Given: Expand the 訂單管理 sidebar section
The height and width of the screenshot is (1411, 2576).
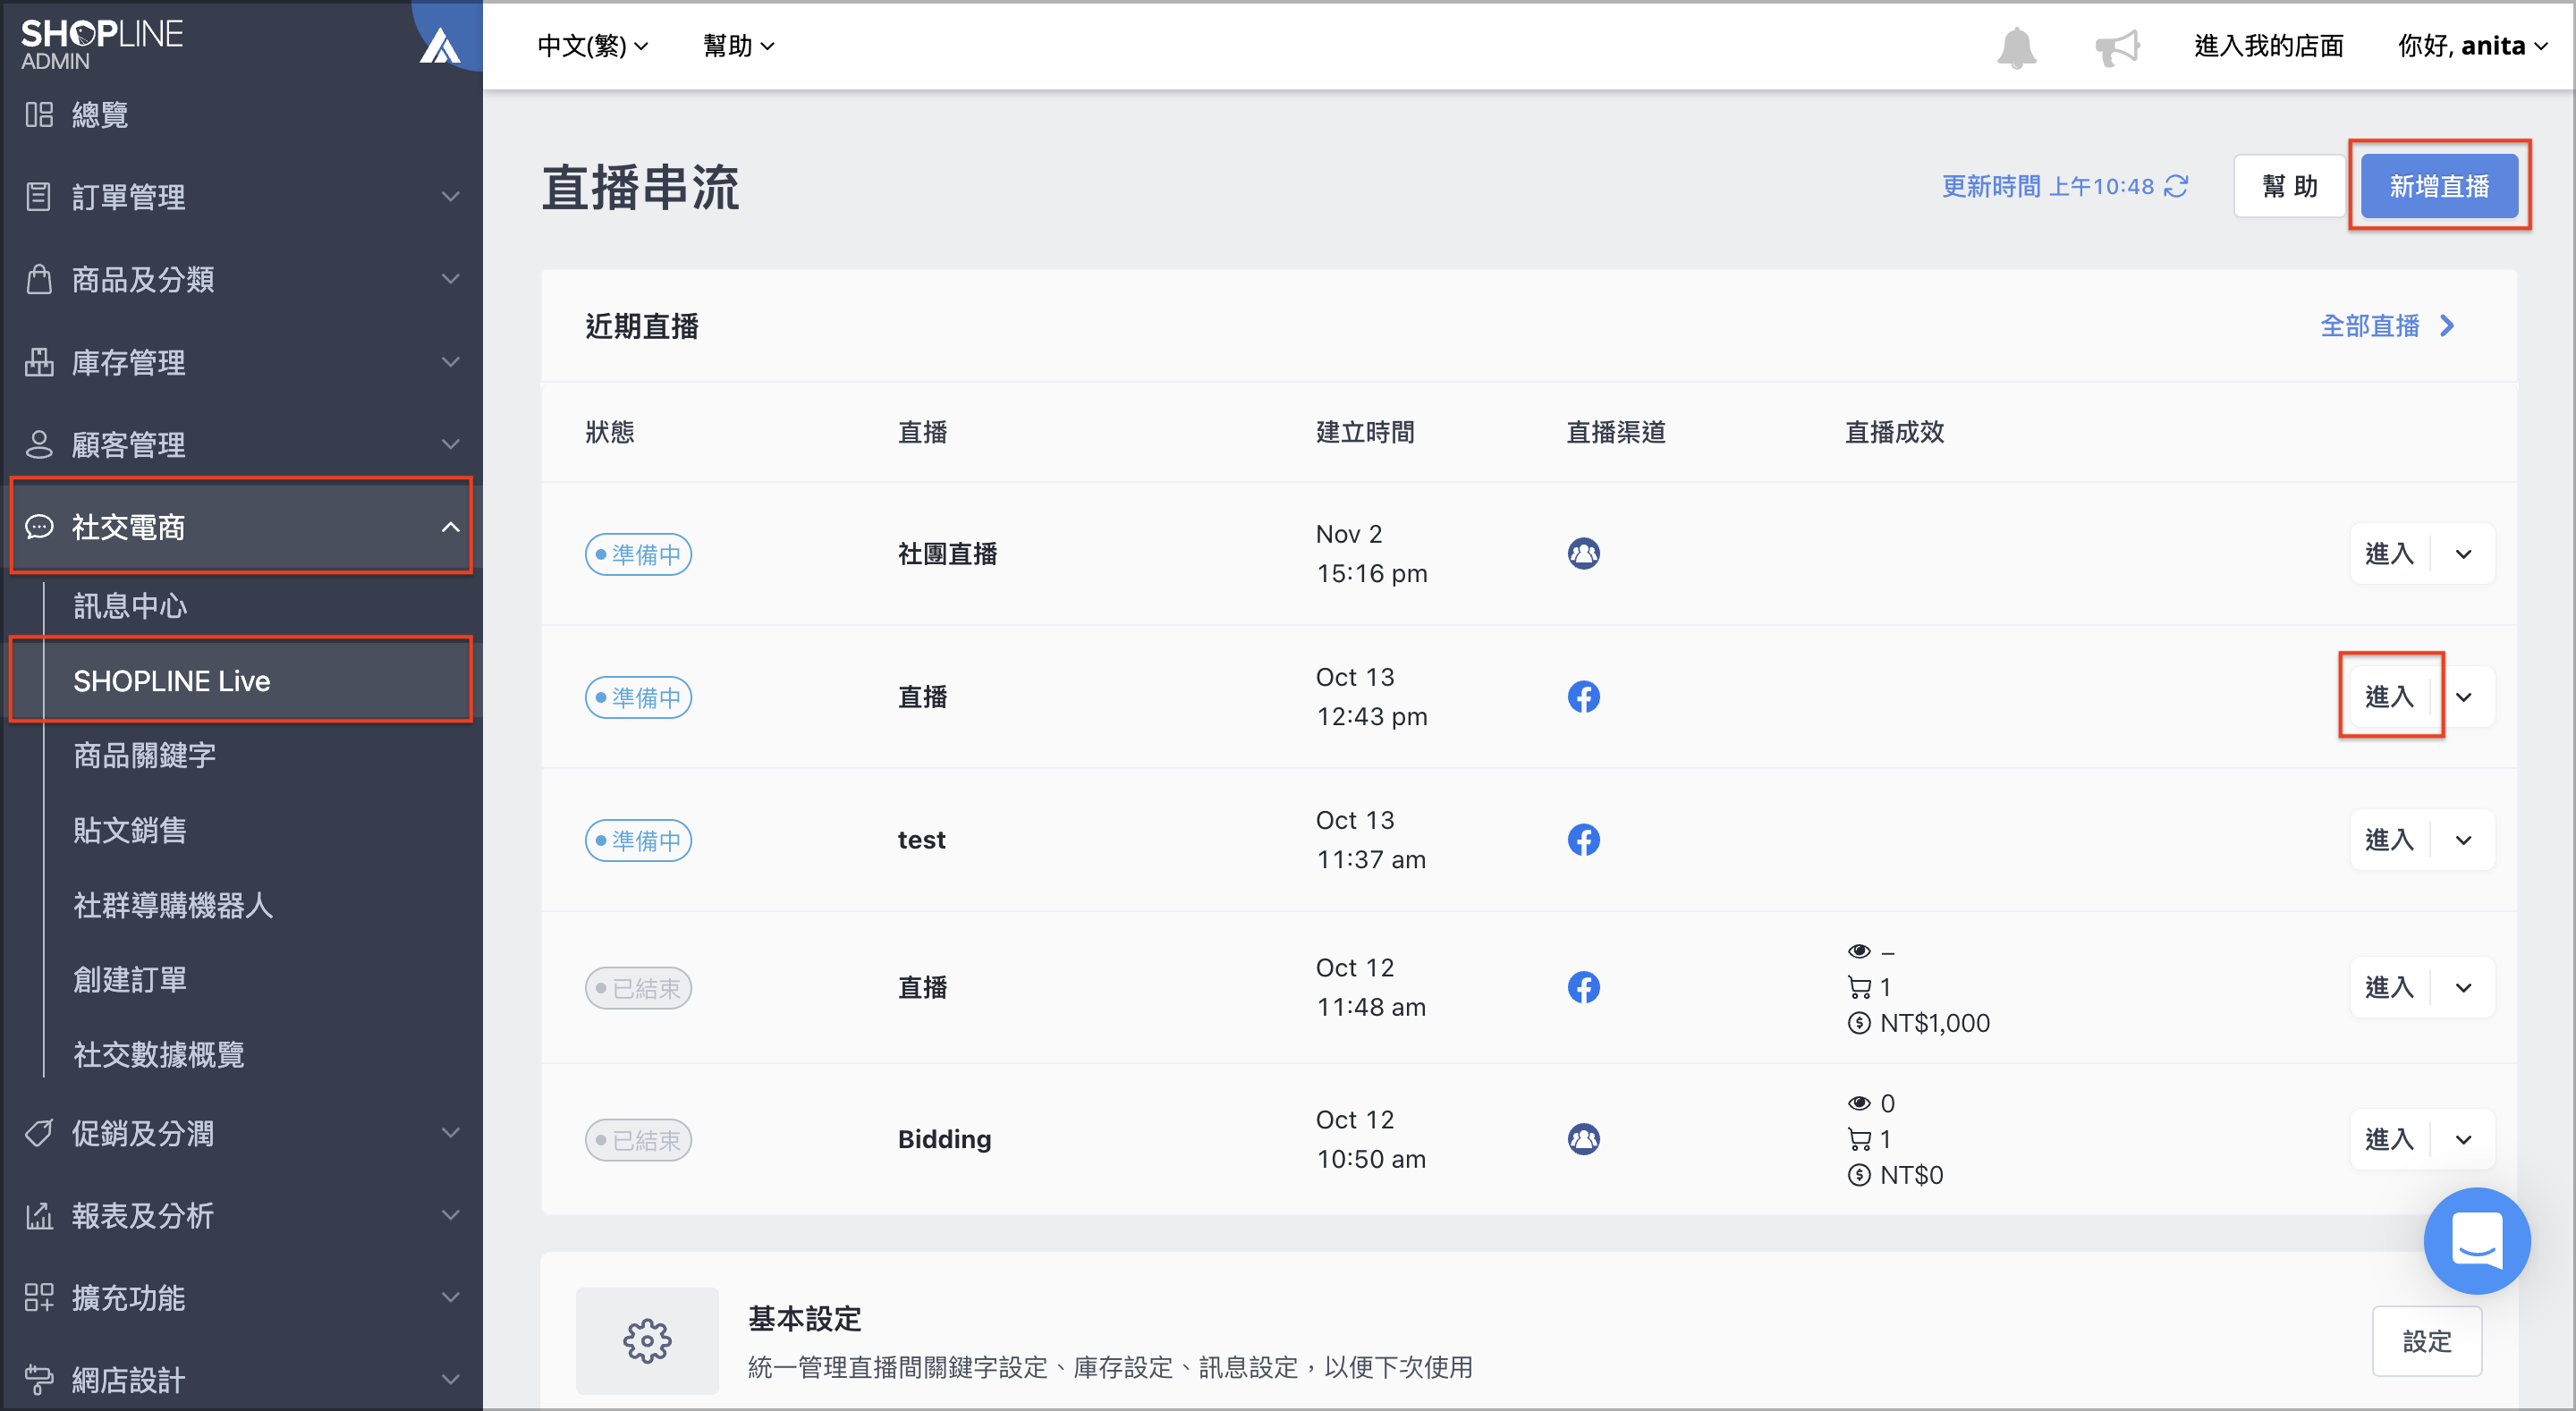Looking at the screenshot, I should coord(241,196).
